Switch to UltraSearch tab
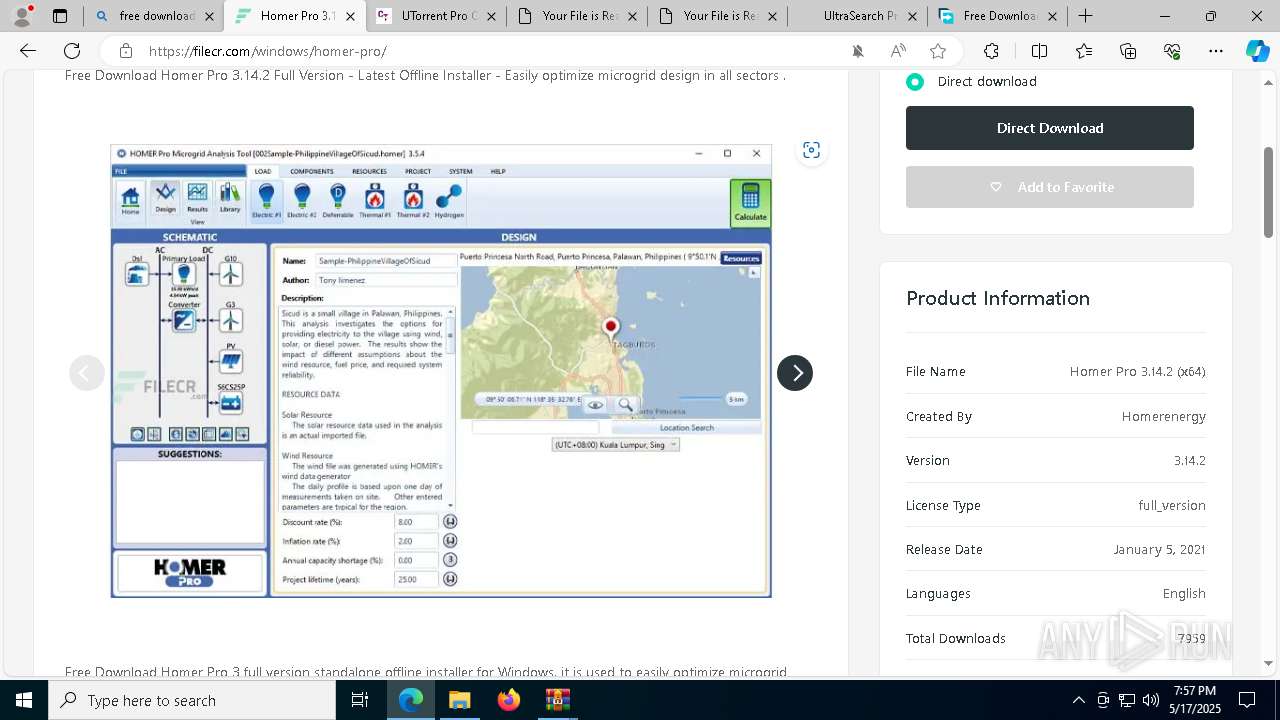The height and width of the screenshot is (720, 1280). click(x=859, y=16)
